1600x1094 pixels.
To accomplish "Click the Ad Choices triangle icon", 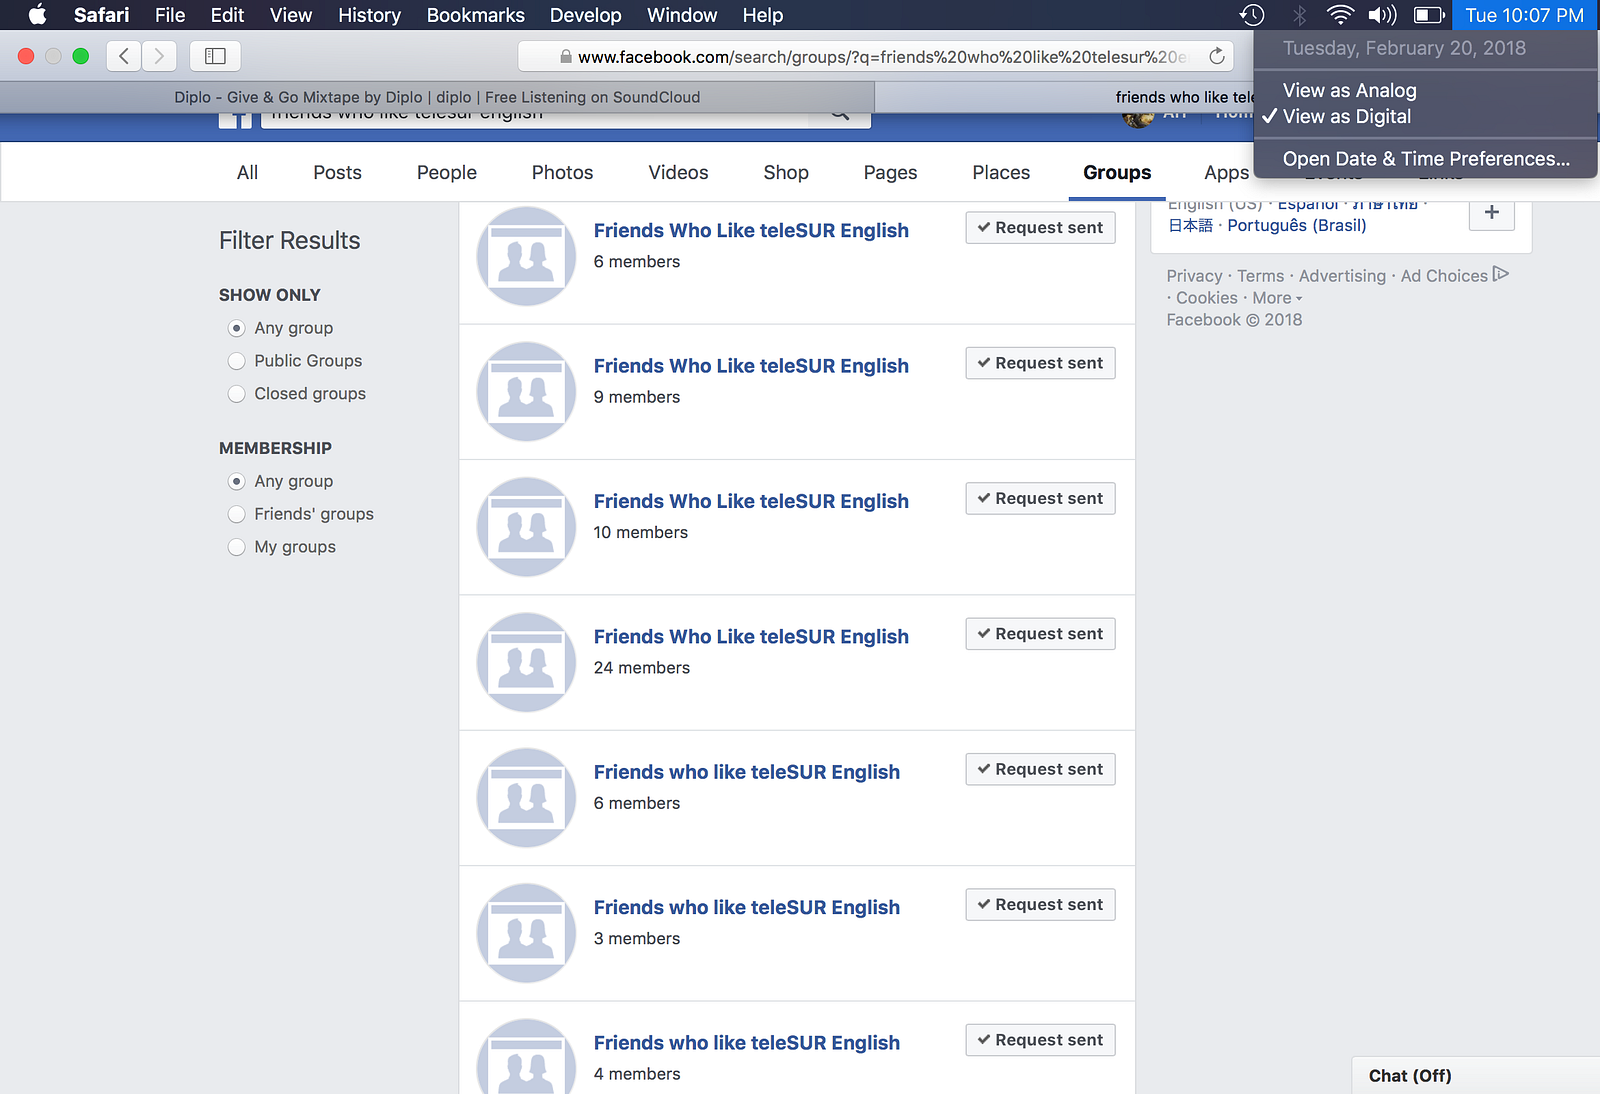I will tap(1500, 274).
